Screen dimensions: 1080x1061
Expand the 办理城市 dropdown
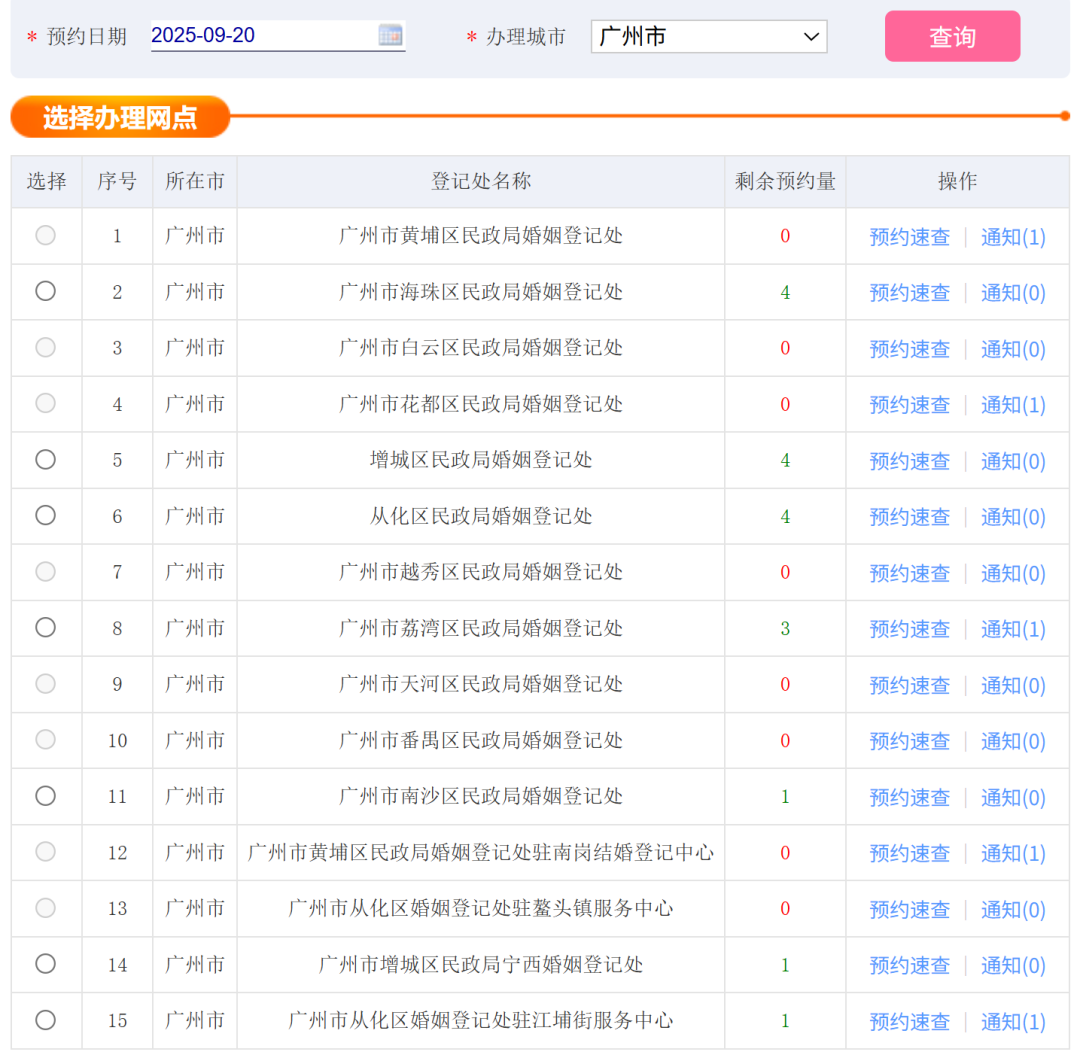click(708, 37)
